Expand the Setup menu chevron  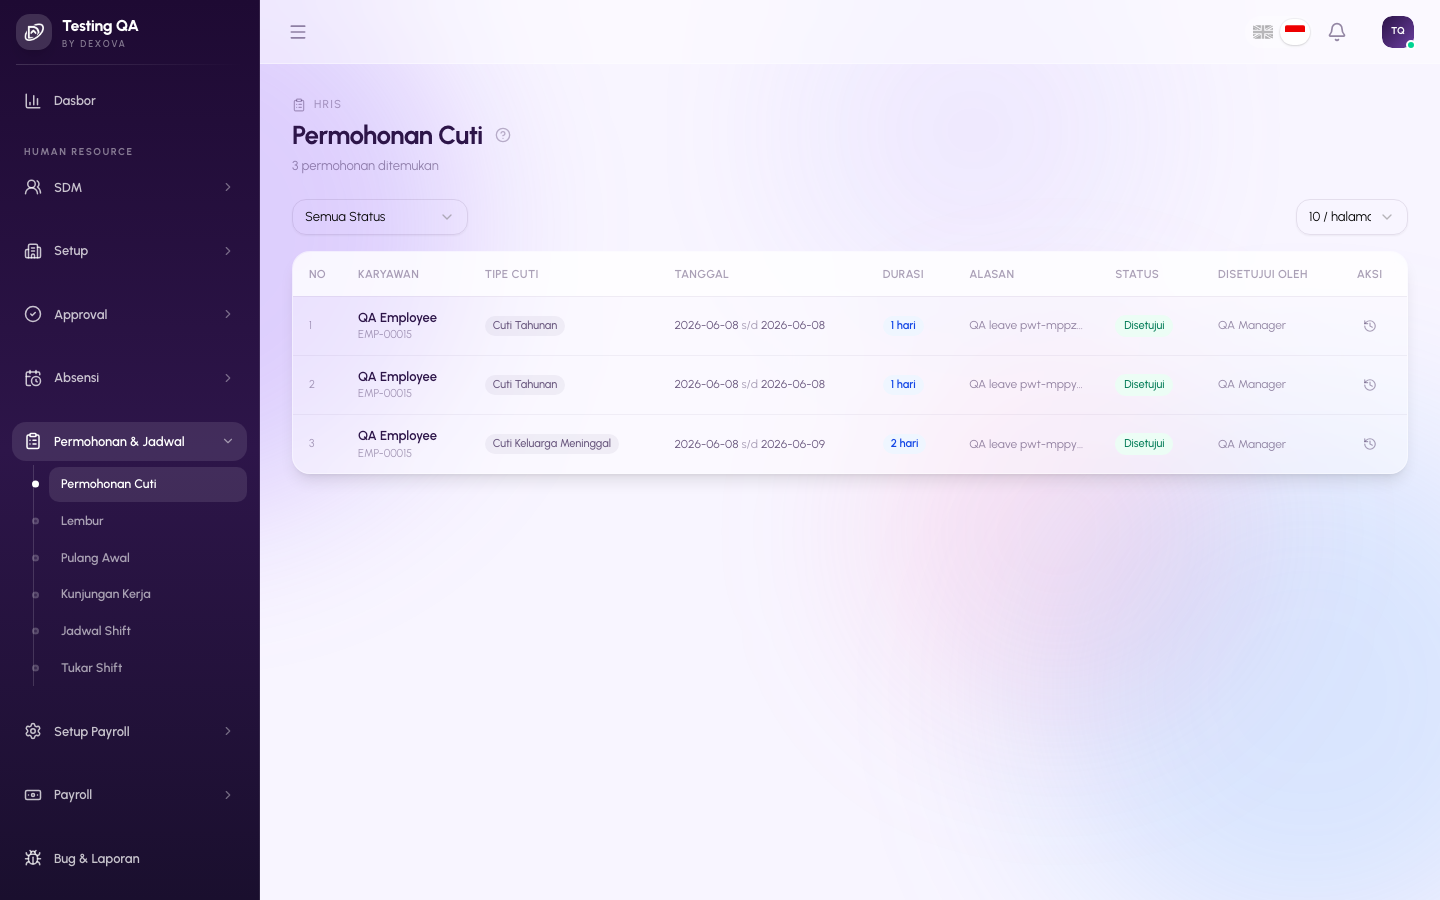228,251
